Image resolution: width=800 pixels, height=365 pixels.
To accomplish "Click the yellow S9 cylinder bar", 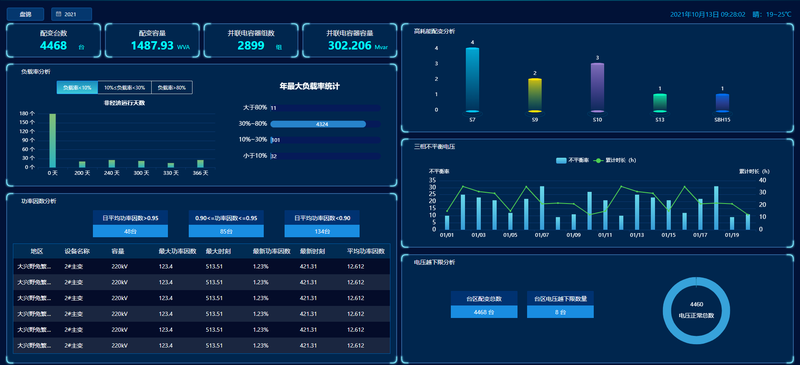I will pos(535,95).
